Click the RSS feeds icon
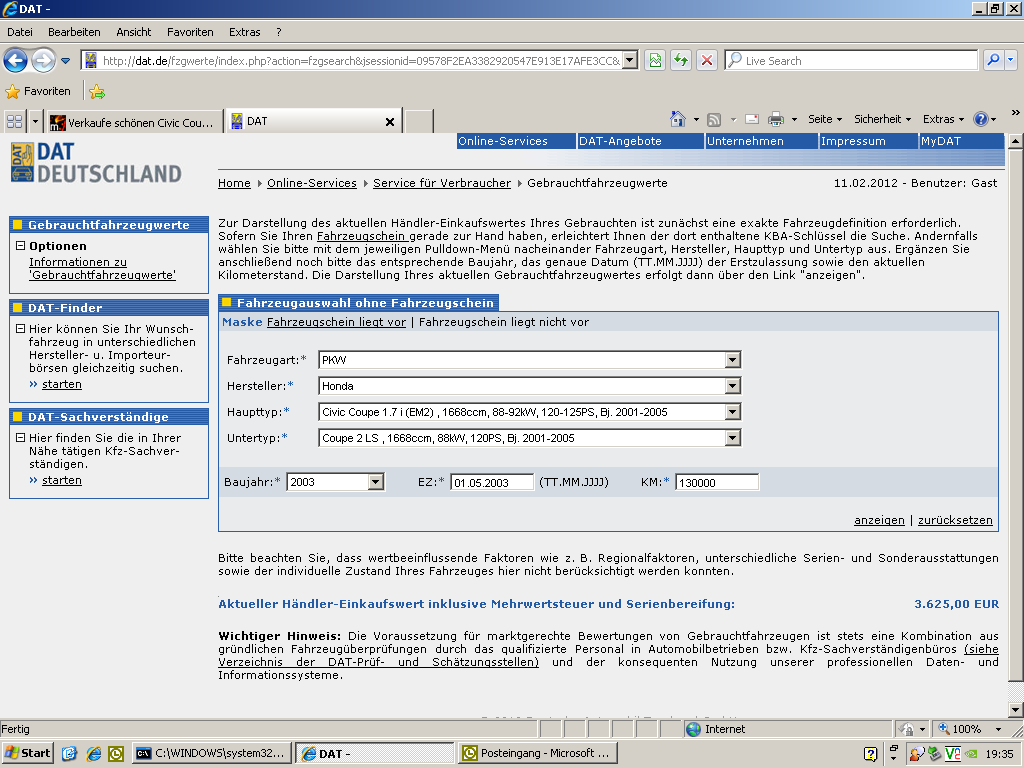Image resolution: width=1024 pixels, height=768 pixels. (714, 120)
